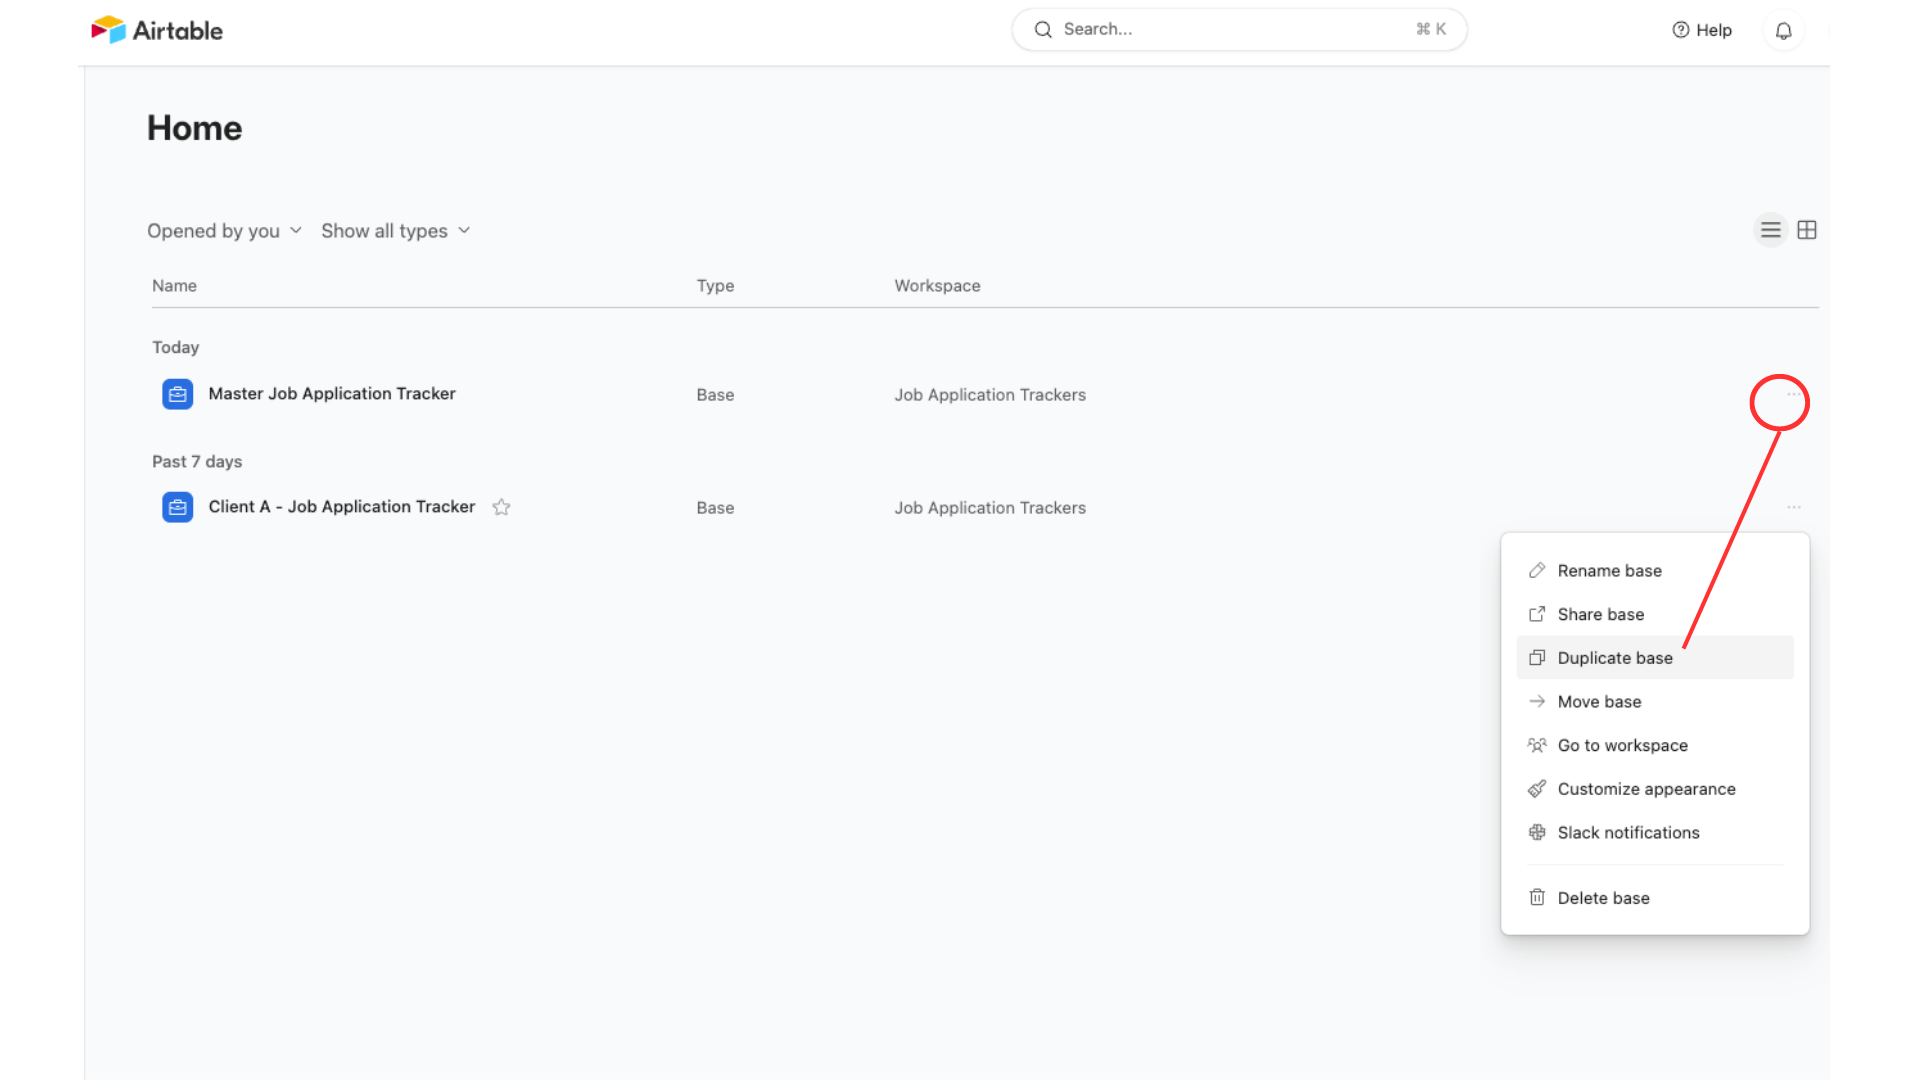Select Duplicate base from the menu

point(1614,657)
